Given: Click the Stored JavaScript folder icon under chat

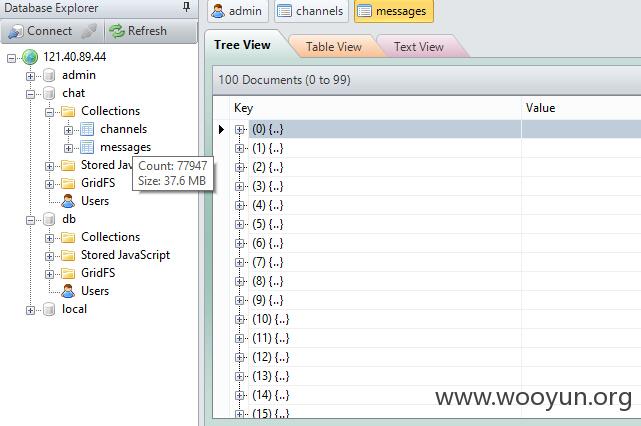Looking at the screenshot, I should [x=68, y=165].
